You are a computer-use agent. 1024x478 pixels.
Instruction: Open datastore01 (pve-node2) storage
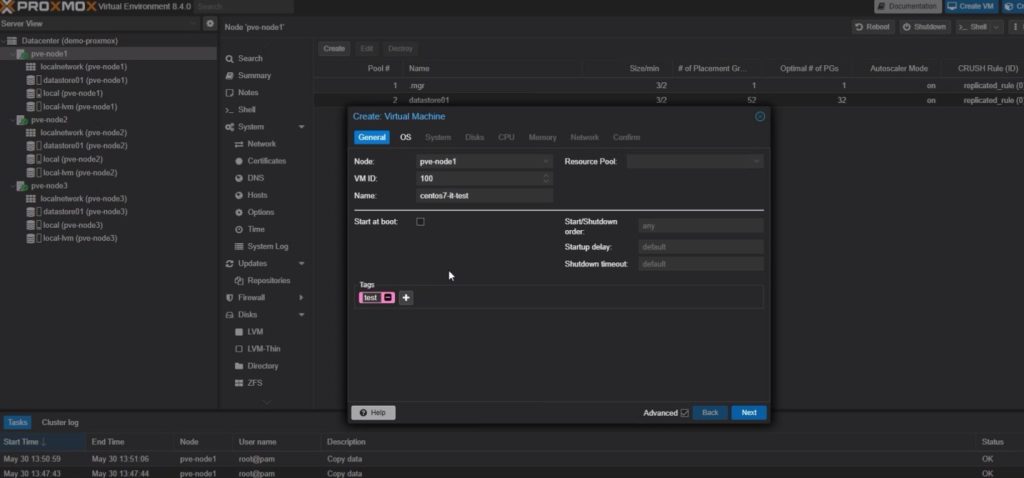[85, 146]
